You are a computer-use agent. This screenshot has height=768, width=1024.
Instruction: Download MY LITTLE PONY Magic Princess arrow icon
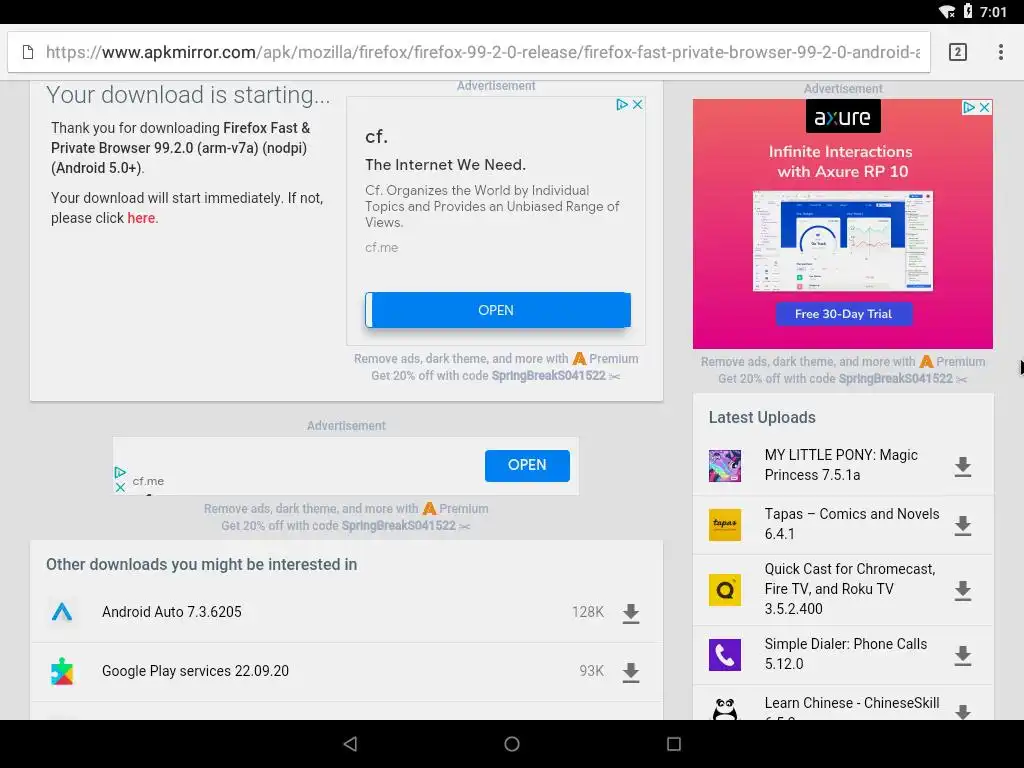pos(963,467)
